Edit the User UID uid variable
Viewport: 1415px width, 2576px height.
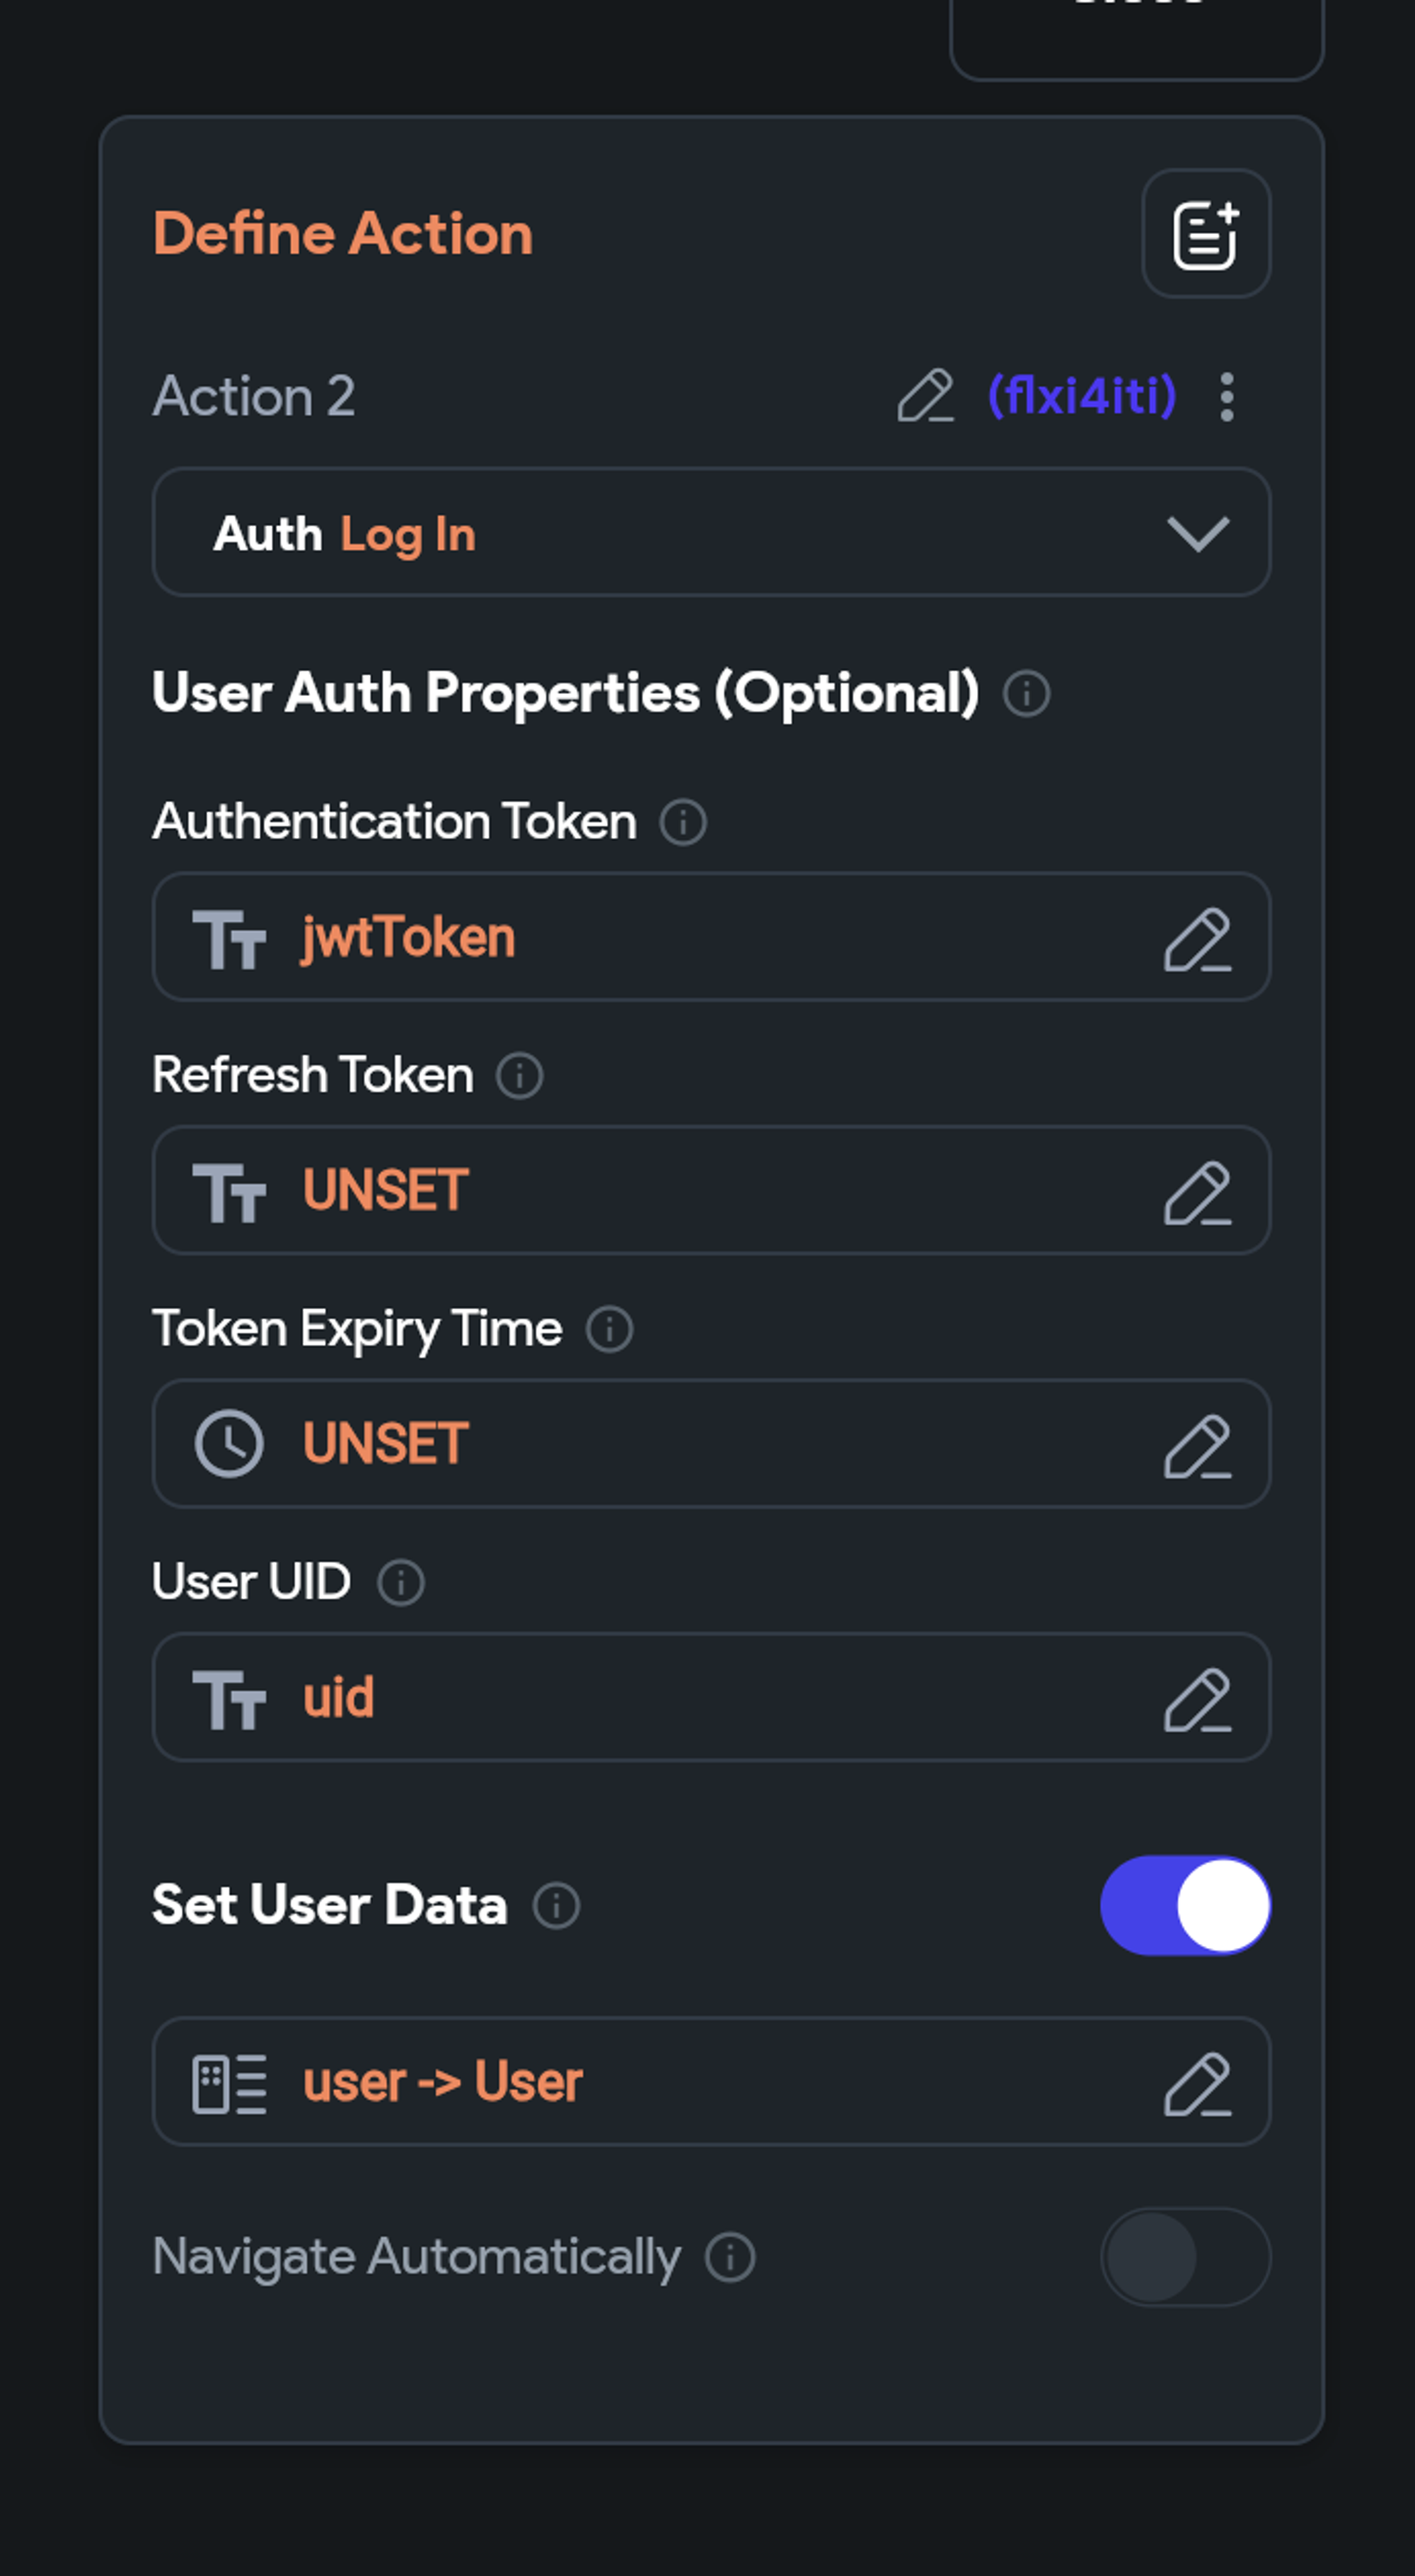click(x=1197, y=1698)
